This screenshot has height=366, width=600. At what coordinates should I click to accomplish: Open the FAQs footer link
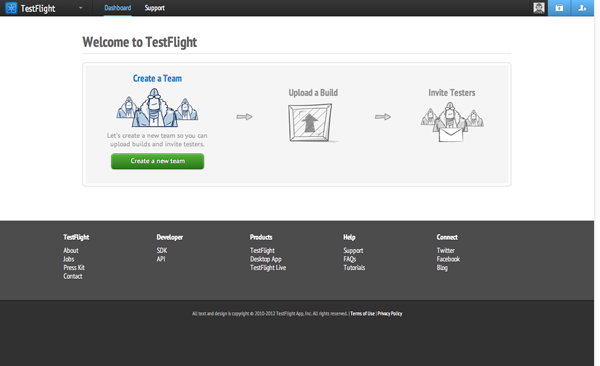click(350, 259)
